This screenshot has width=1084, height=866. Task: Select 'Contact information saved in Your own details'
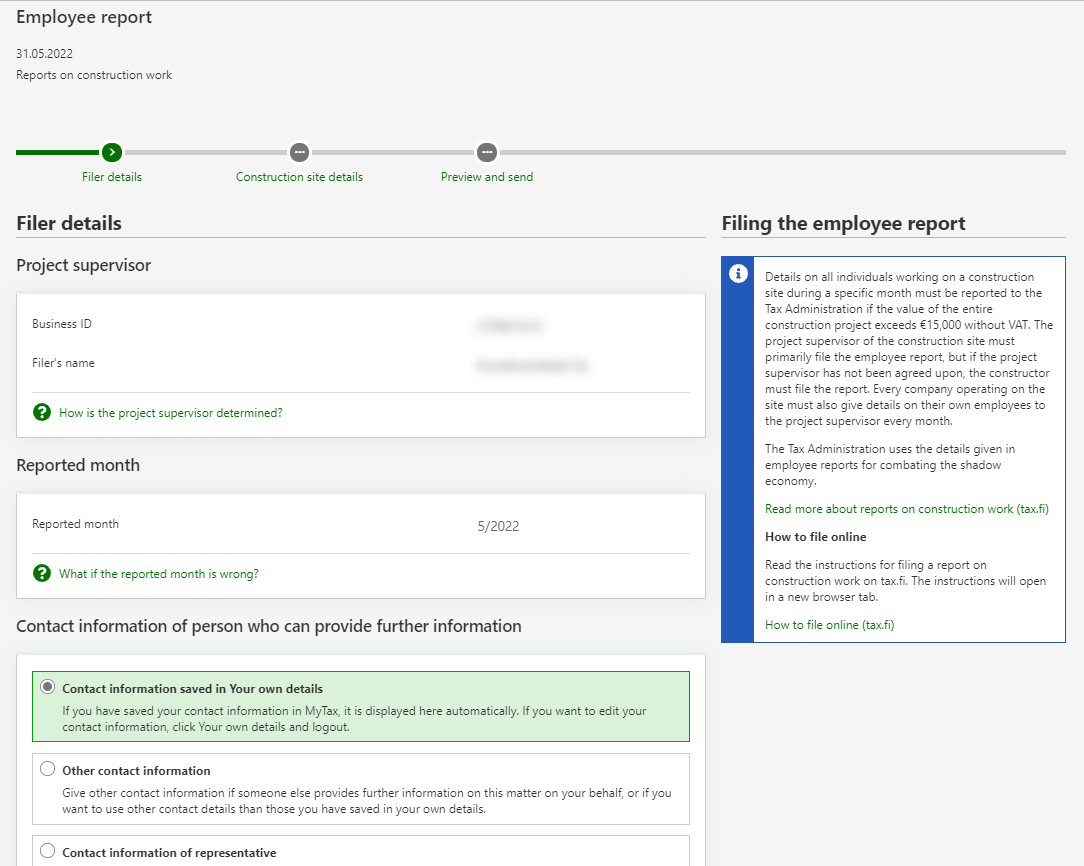(x=47, y=688)
